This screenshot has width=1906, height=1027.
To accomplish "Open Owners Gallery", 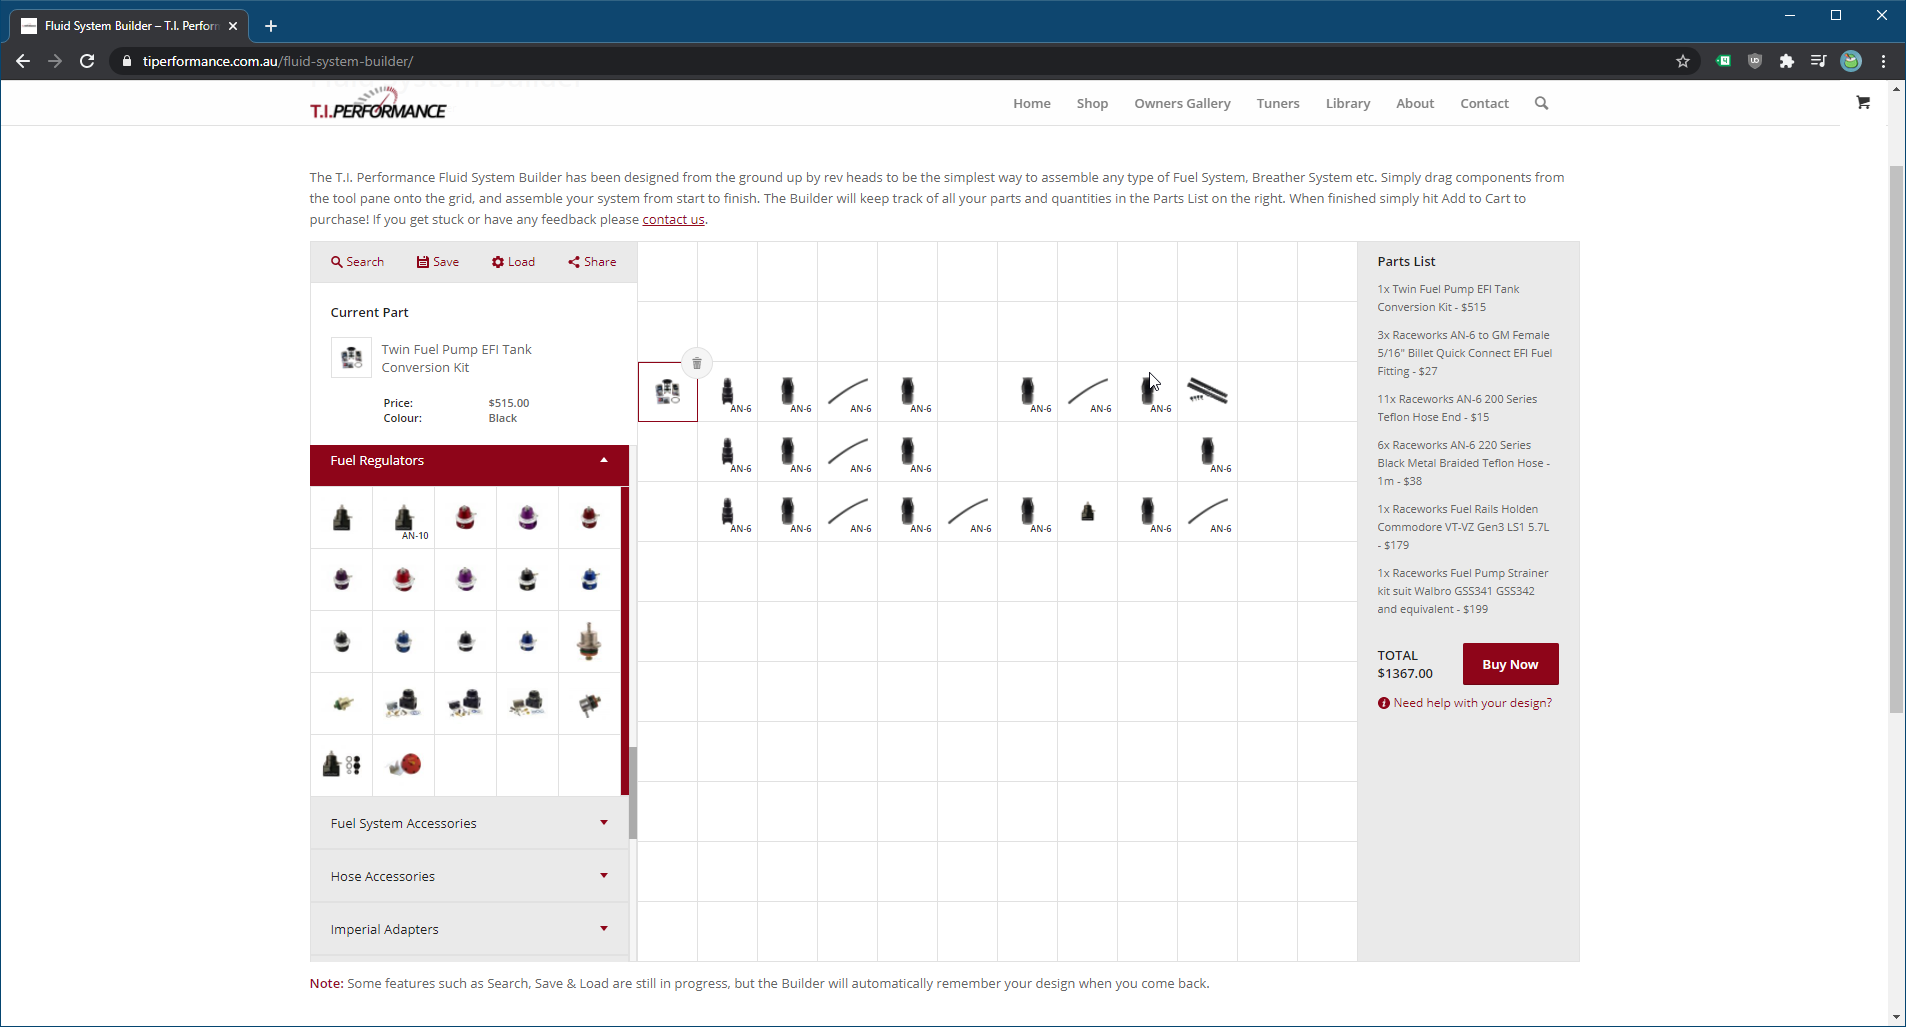I will [1182, 103].
